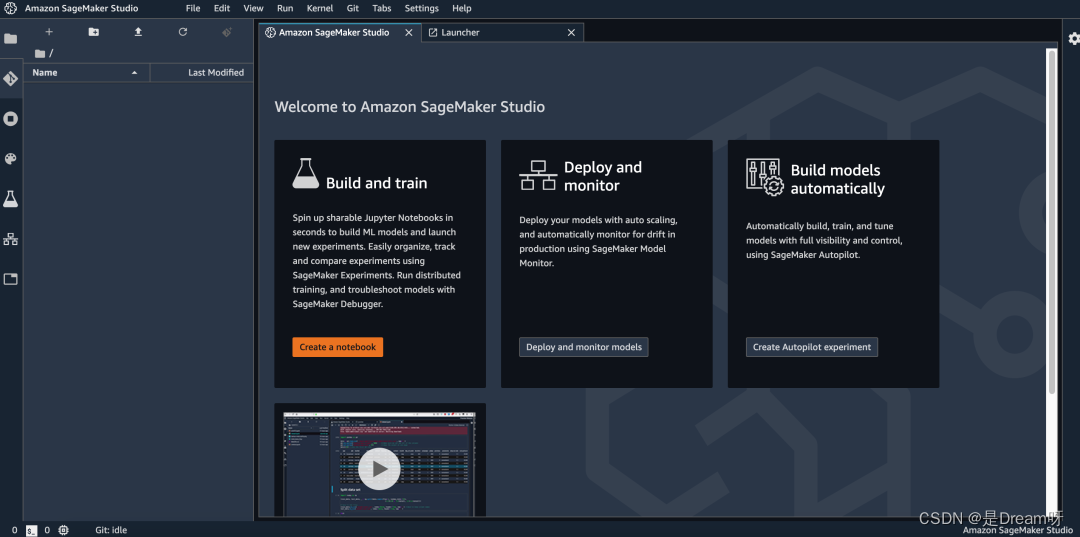1080x537 pixels.
Task: Switch to the Launcher tab
Action: [x=502, y=32]
